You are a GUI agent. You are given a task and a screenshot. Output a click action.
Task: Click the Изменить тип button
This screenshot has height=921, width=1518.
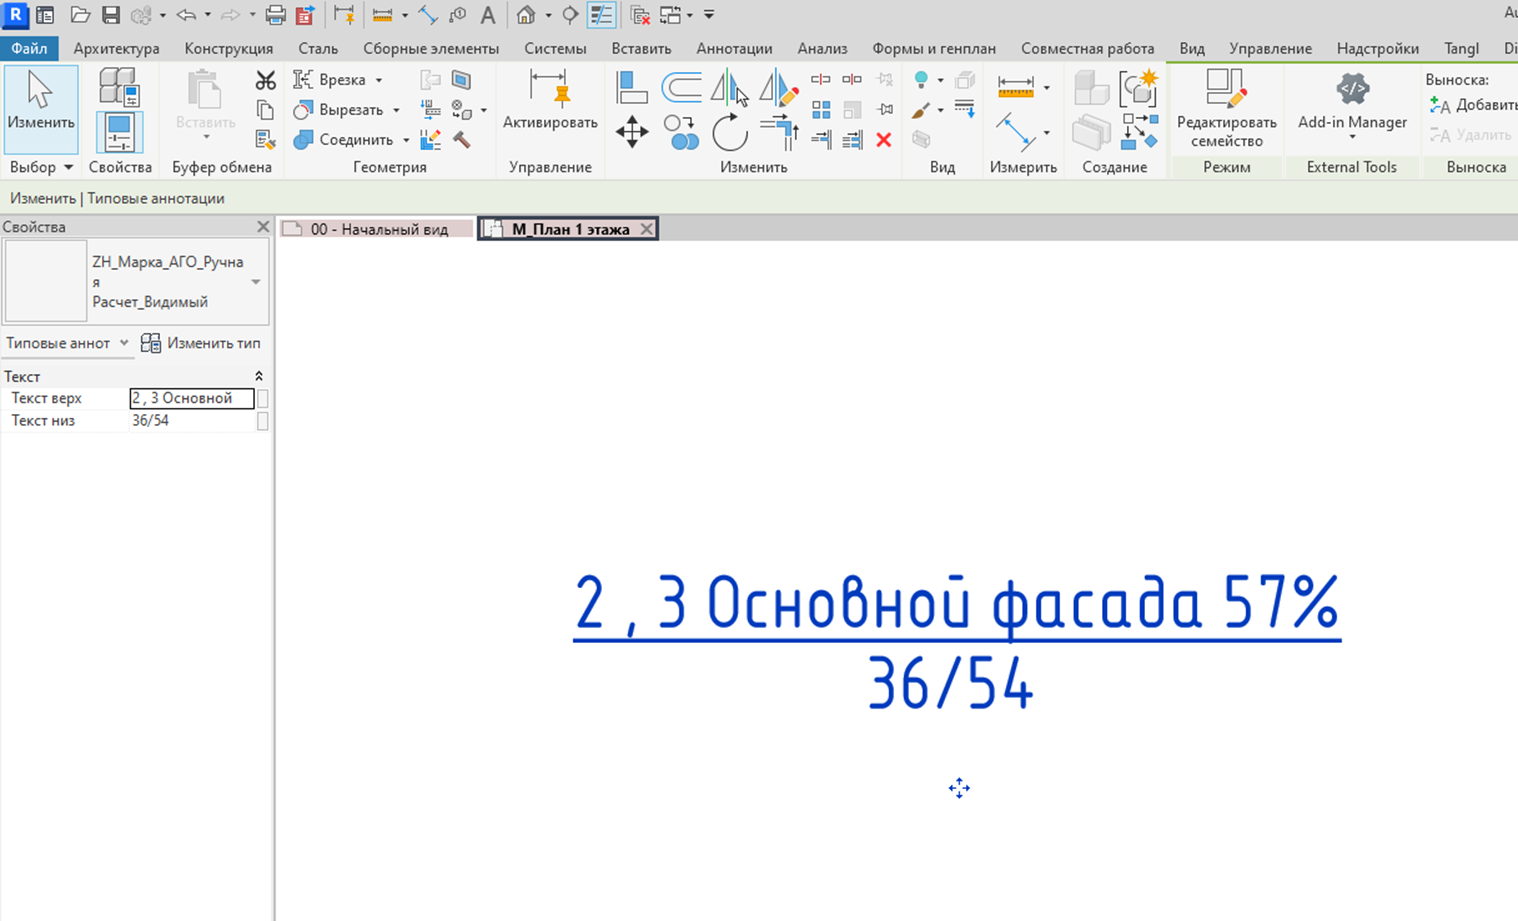pos(201,343)
